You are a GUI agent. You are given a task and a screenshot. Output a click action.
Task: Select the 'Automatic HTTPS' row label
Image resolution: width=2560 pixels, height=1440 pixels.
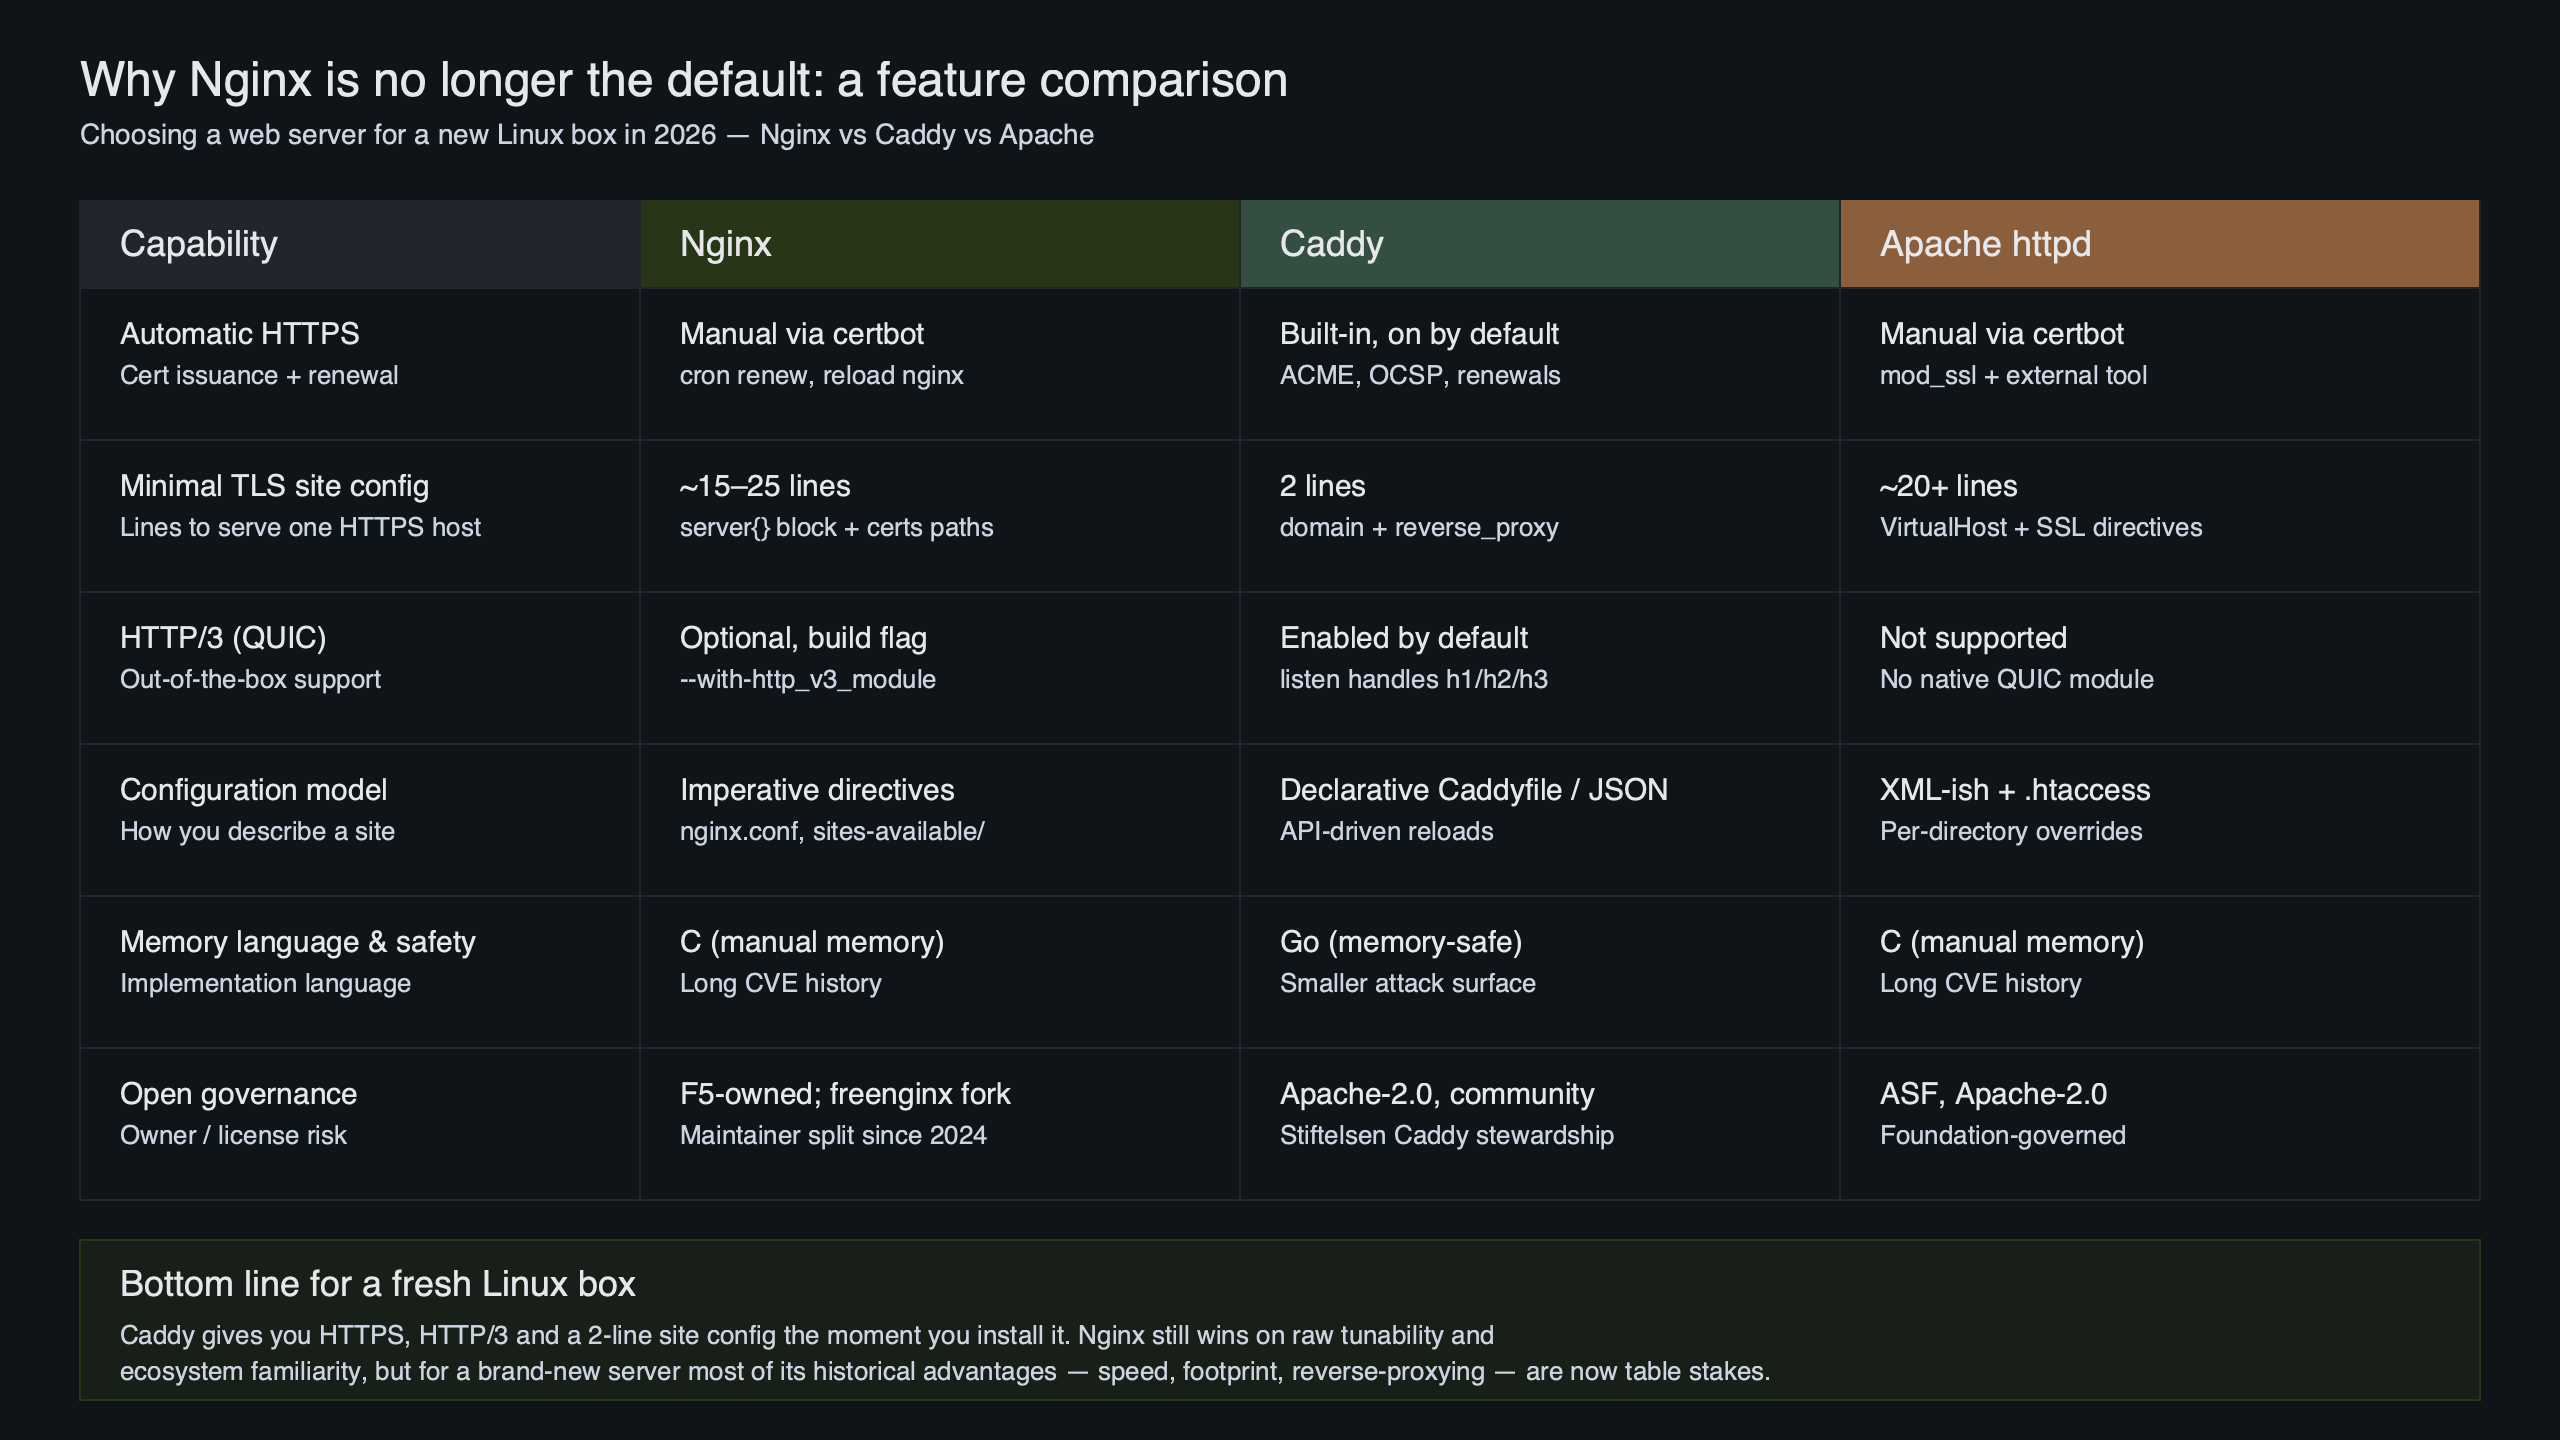(240, 334)
